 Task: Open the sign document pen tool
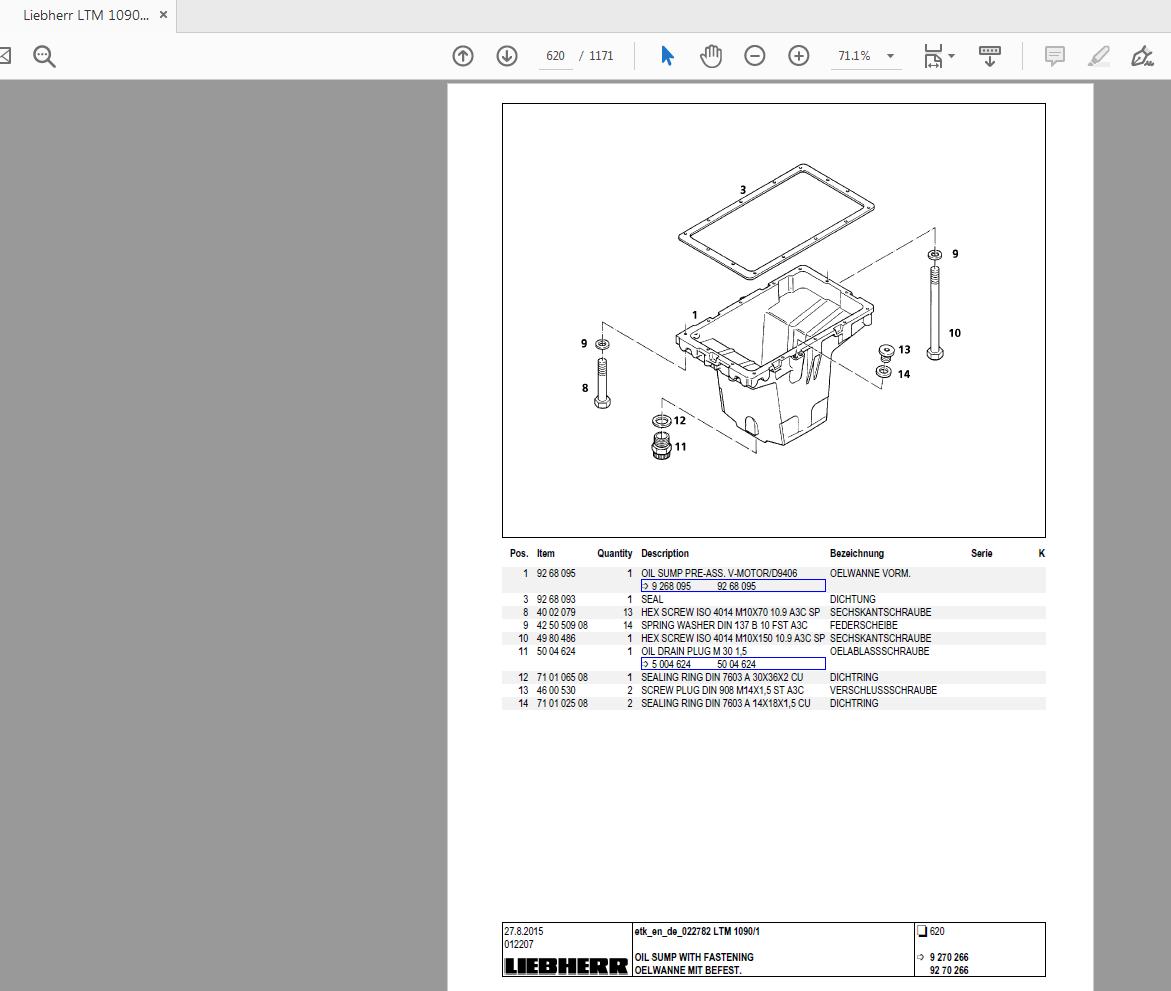pos(1142,56)
